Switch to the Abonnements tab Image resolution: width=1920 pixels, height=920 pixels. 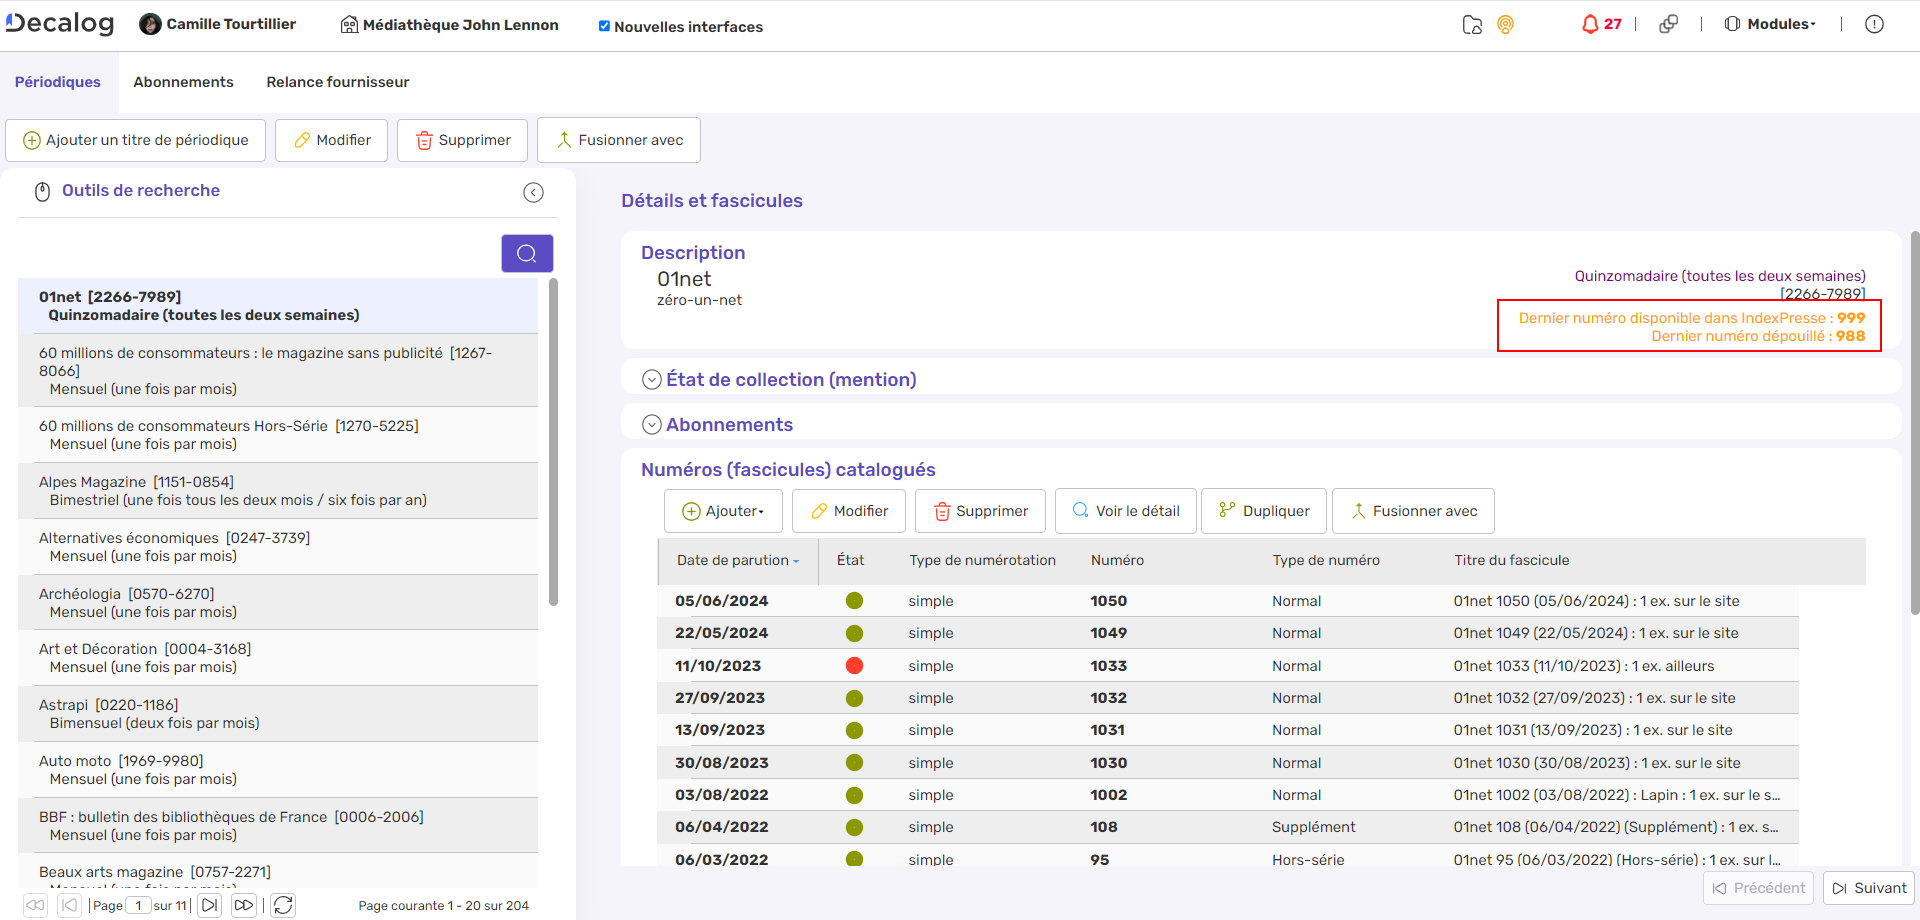[x=183, y=82]
